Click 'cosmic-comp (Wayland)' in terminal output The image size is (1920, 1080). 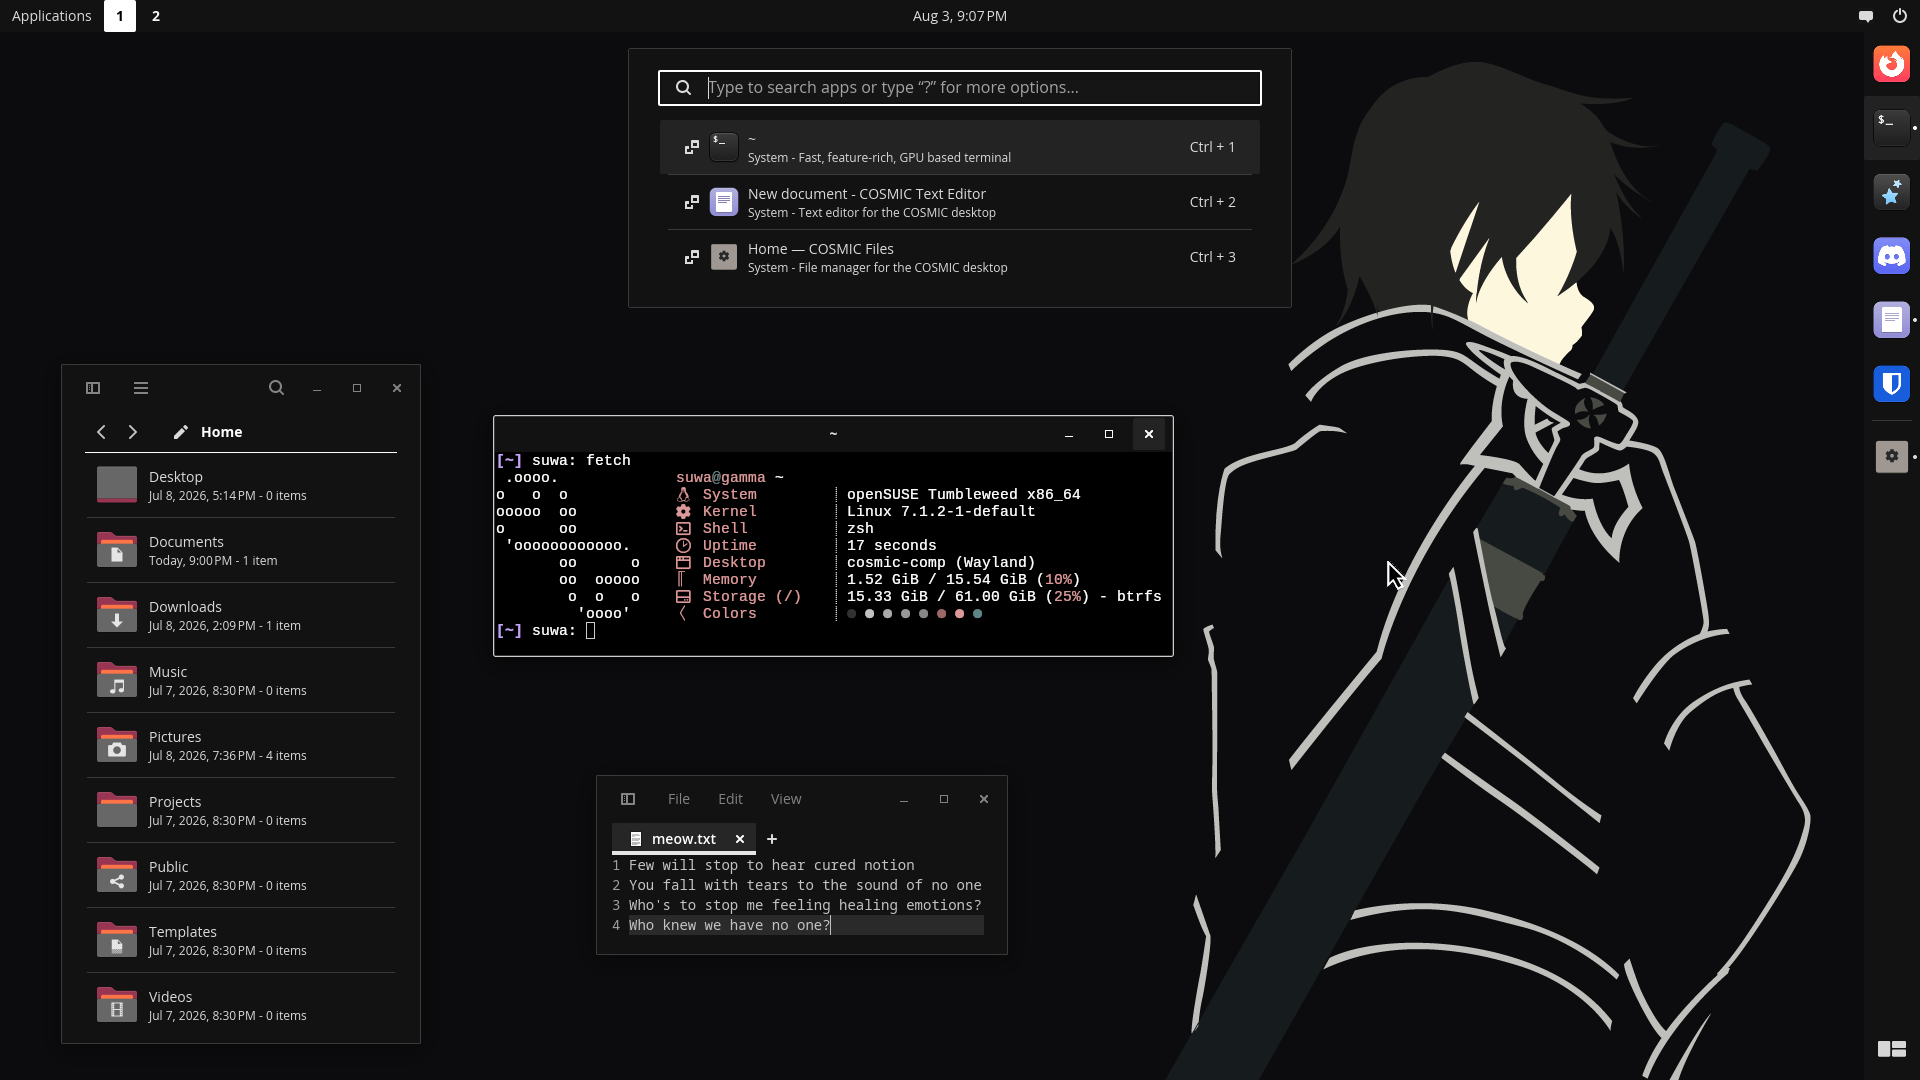click(941, 563)
